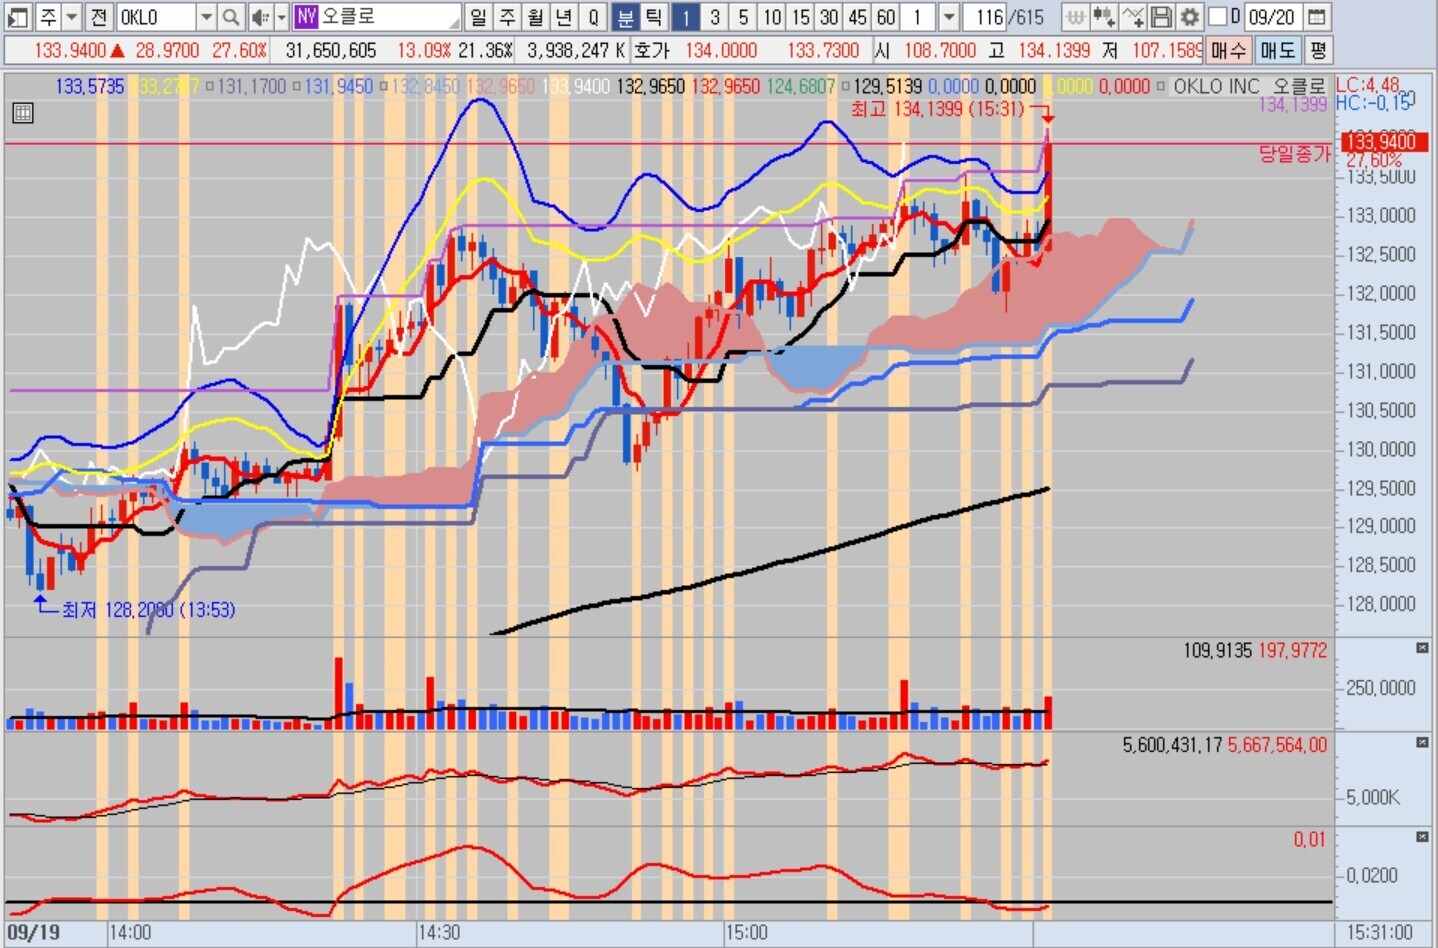Image resolution: width=1438 pixels, height=948 pixels.
Task: Click the 최저 128,2050 (13:53) low label
Action: pyautogui.click(x=149, y=610)
